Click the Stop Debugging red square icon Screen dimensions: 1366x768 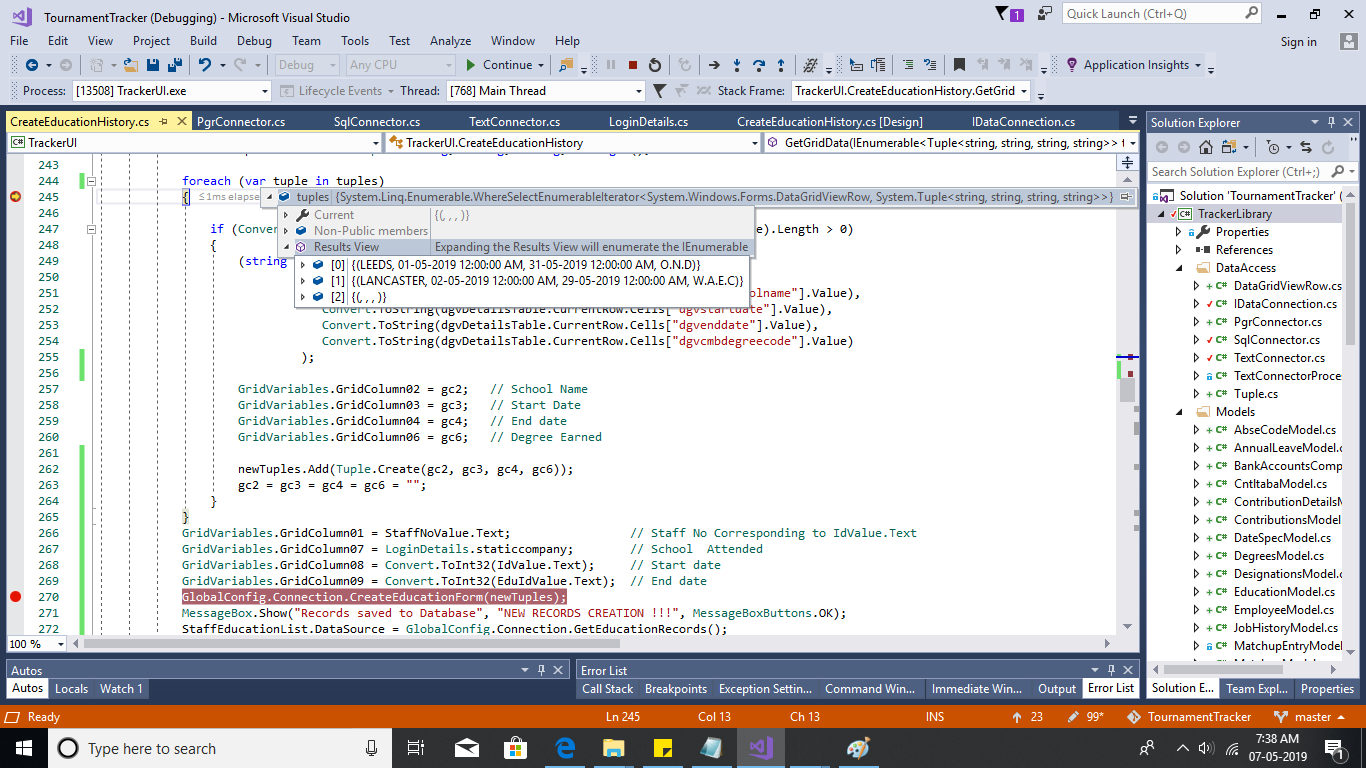[633, 65]
